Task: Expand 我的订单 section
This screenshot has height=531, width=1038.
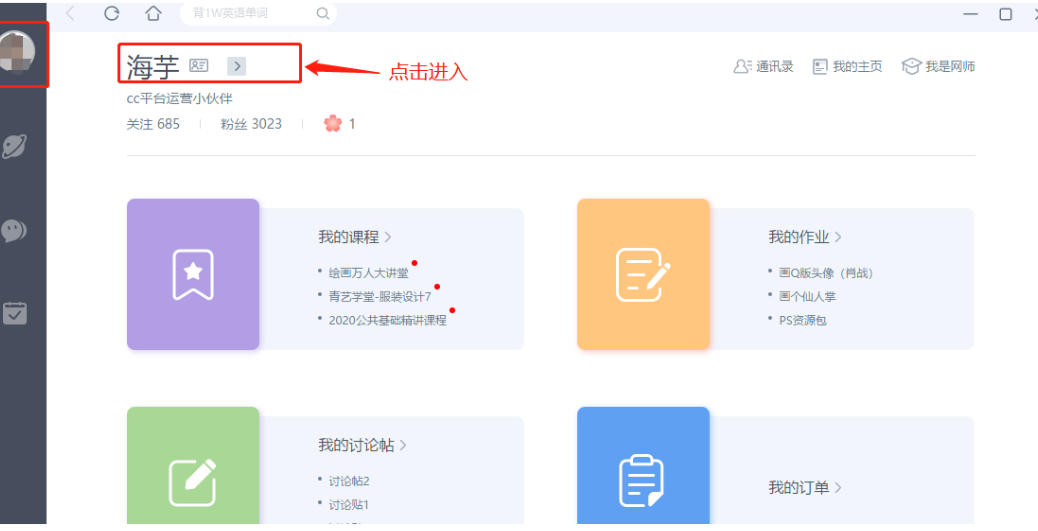Action: pyautogui.click(x=805, y=488)
